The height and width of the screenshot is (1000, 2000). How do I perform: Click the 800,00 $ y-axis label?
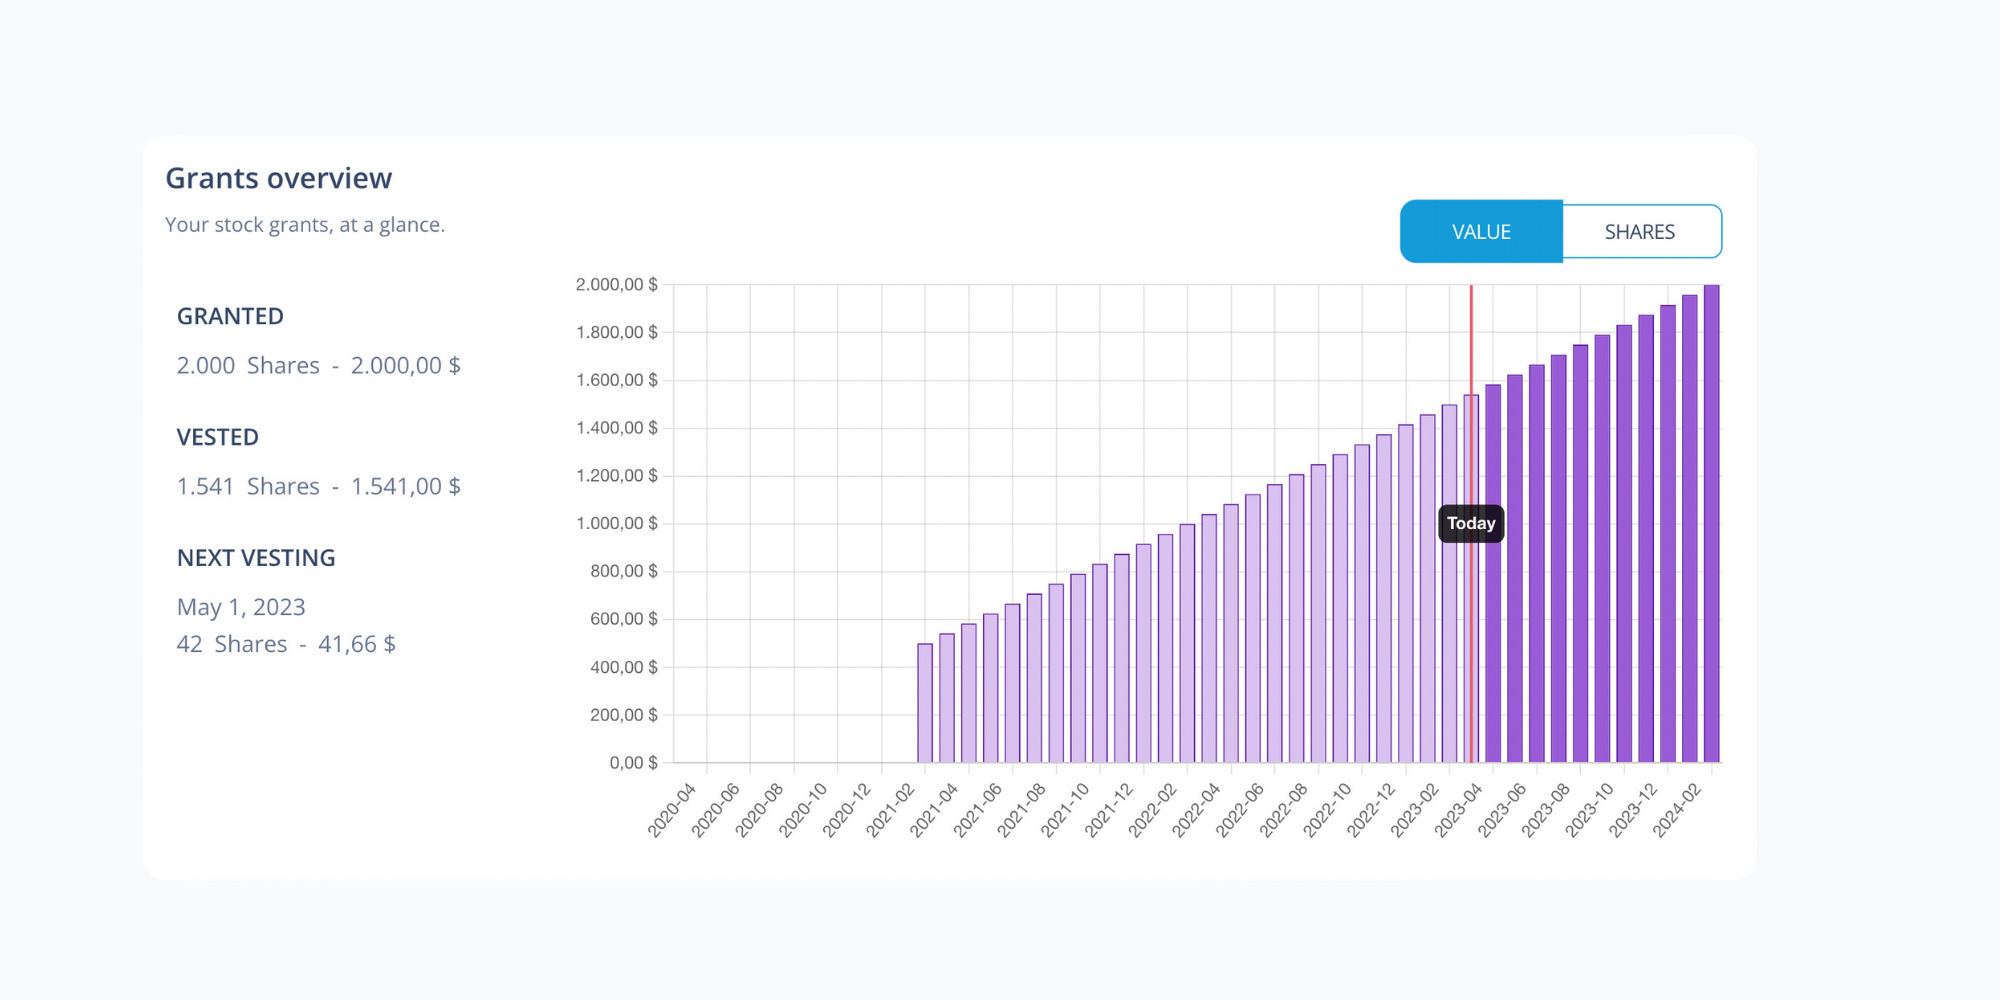[624, 571]
